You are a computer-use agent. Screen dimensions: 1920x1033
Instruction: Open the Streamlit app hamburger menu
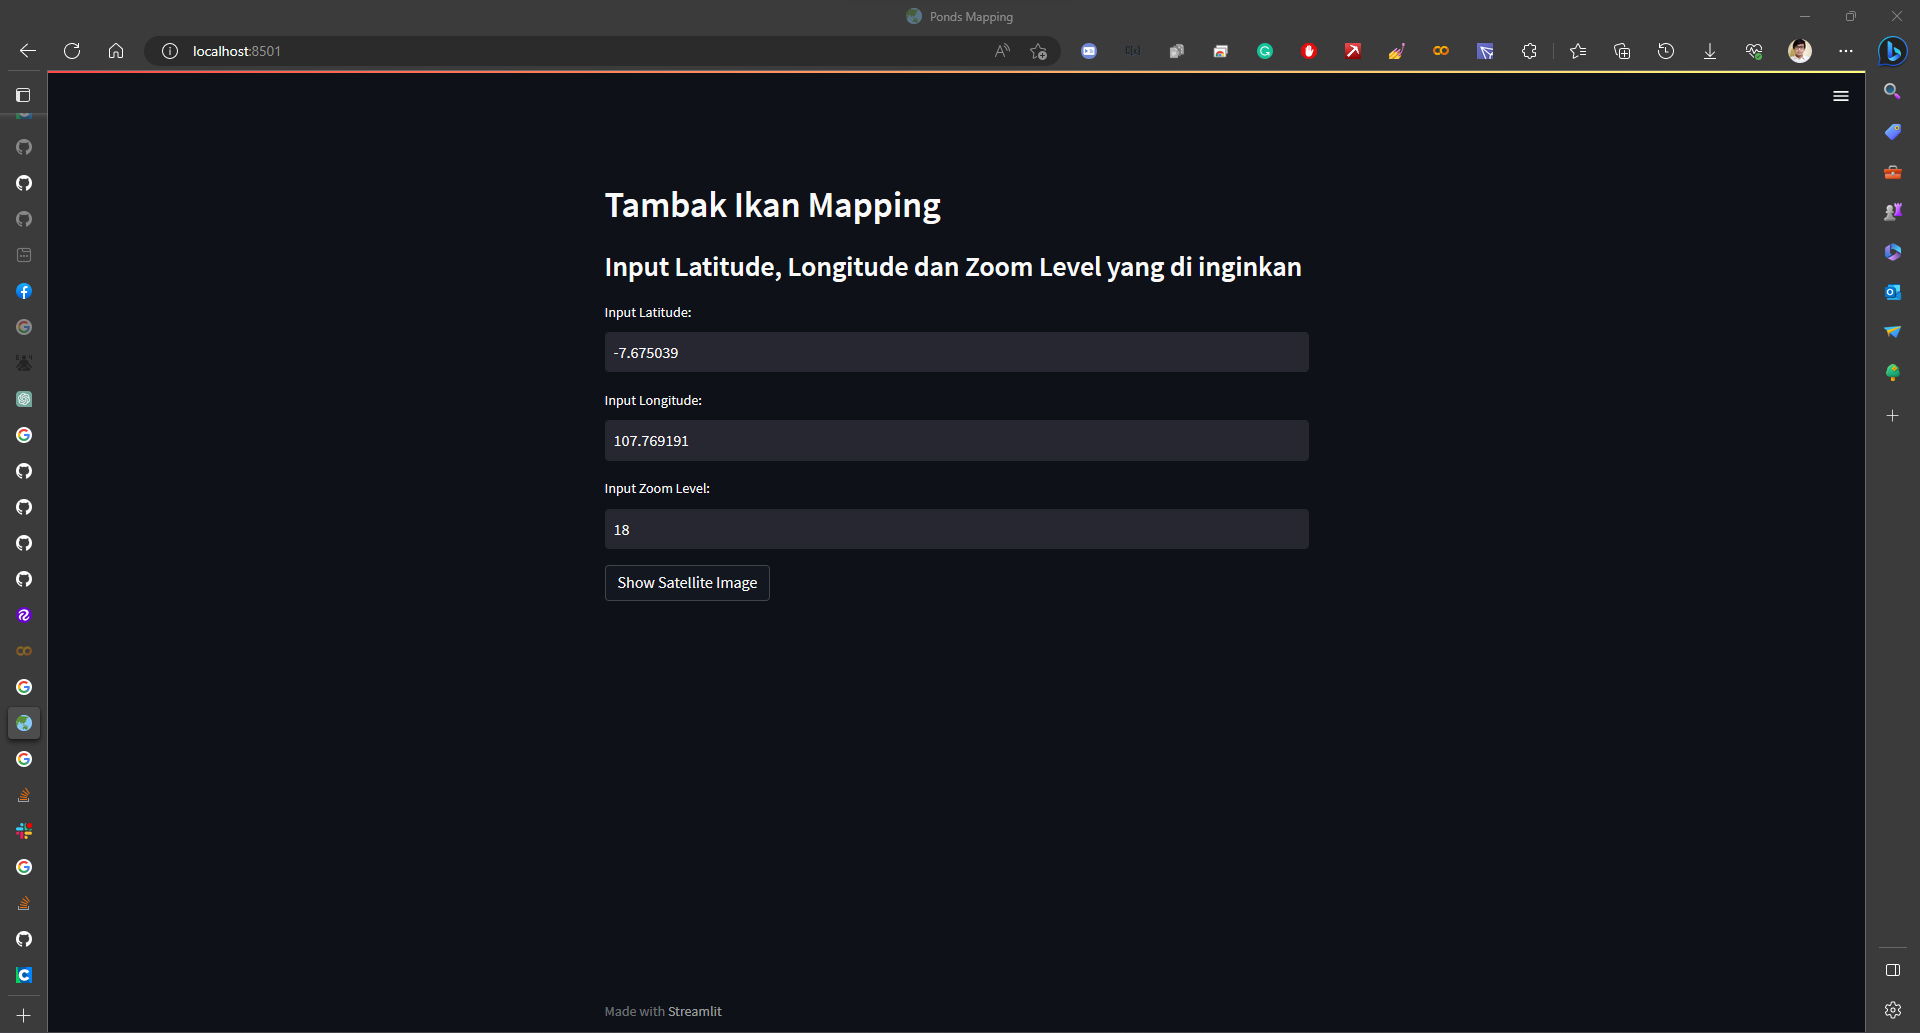click(x=1841, y=96)
